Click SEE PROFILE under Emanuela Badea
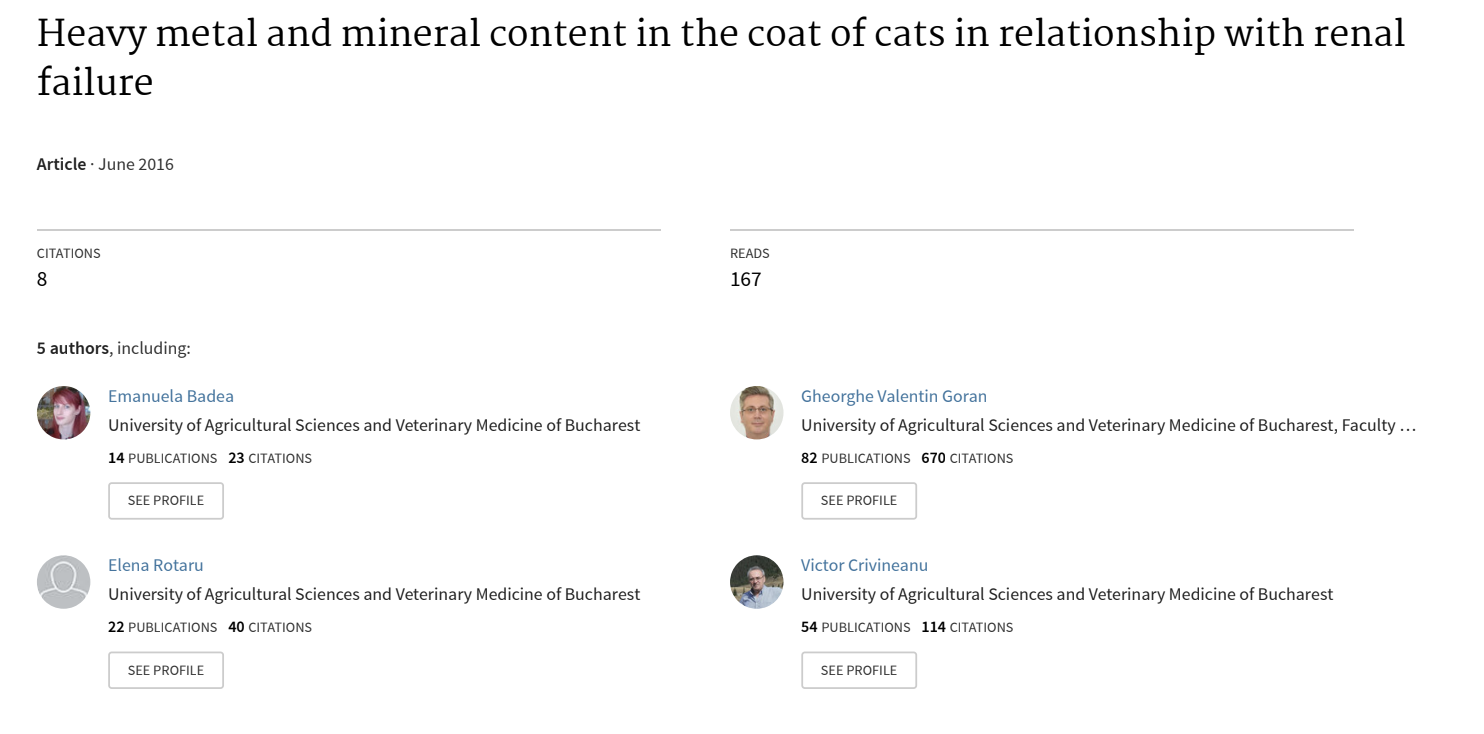The width and height of the screenshot is (1484, 734). tap(166, 501)
